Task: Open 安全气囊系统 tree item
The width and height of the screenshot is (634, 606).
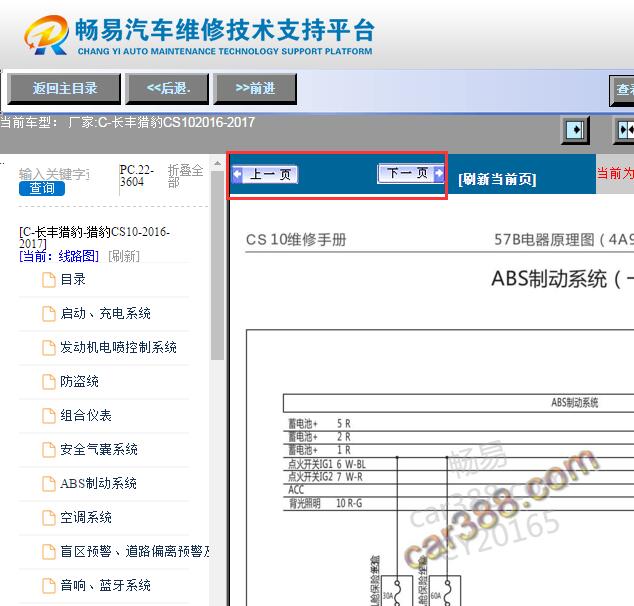Action: 99,449
